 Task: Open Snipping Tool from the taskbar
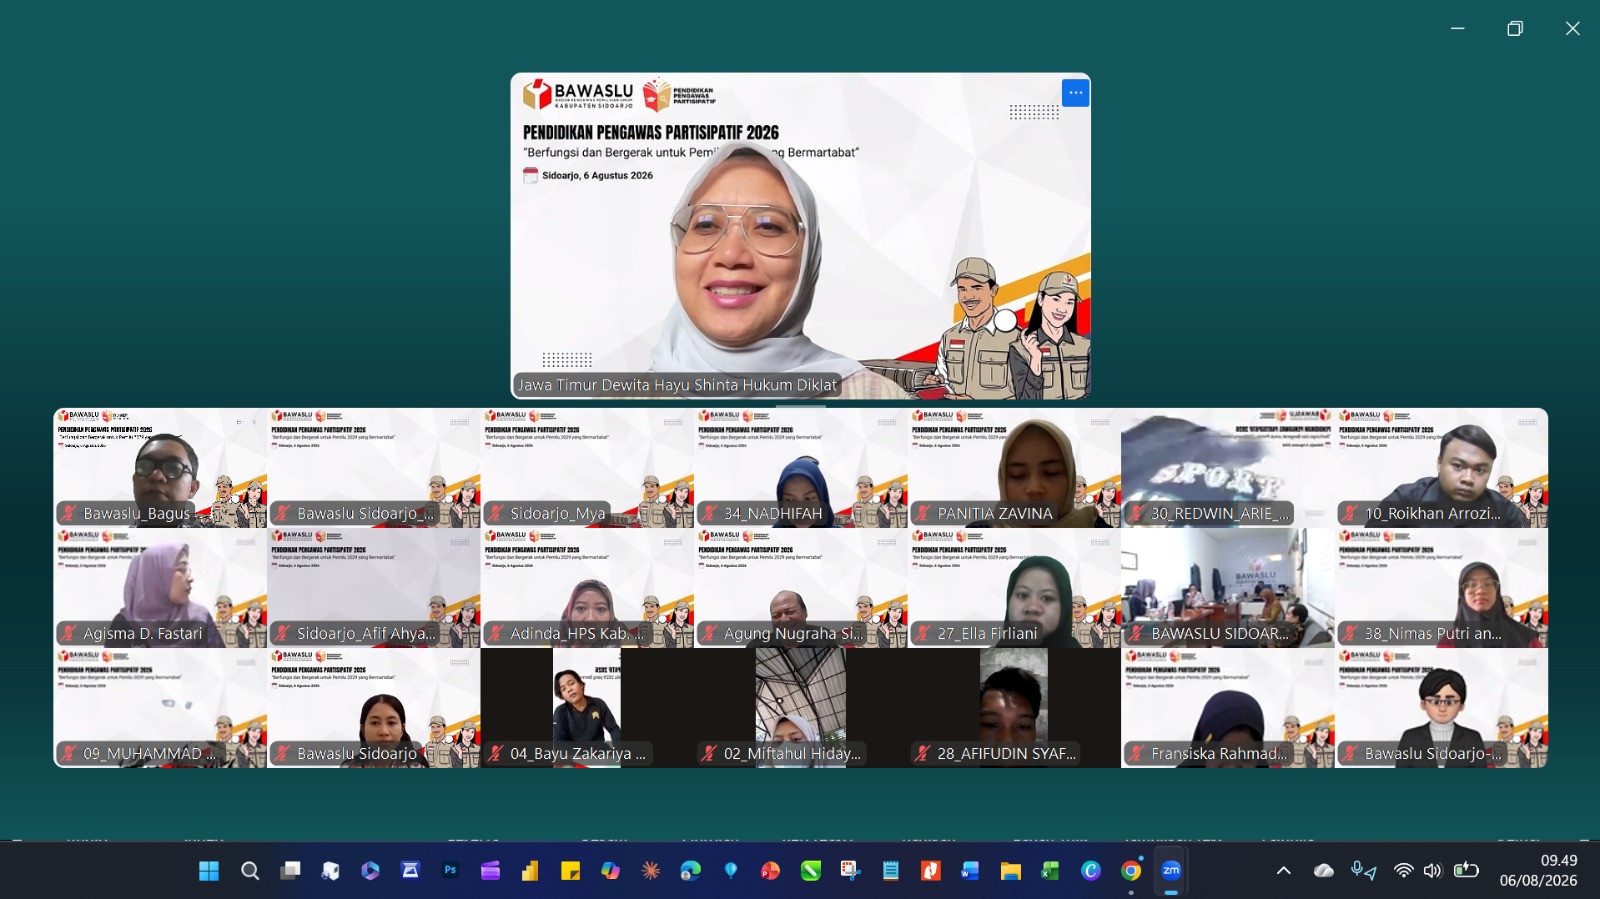(x=850, y=871)
